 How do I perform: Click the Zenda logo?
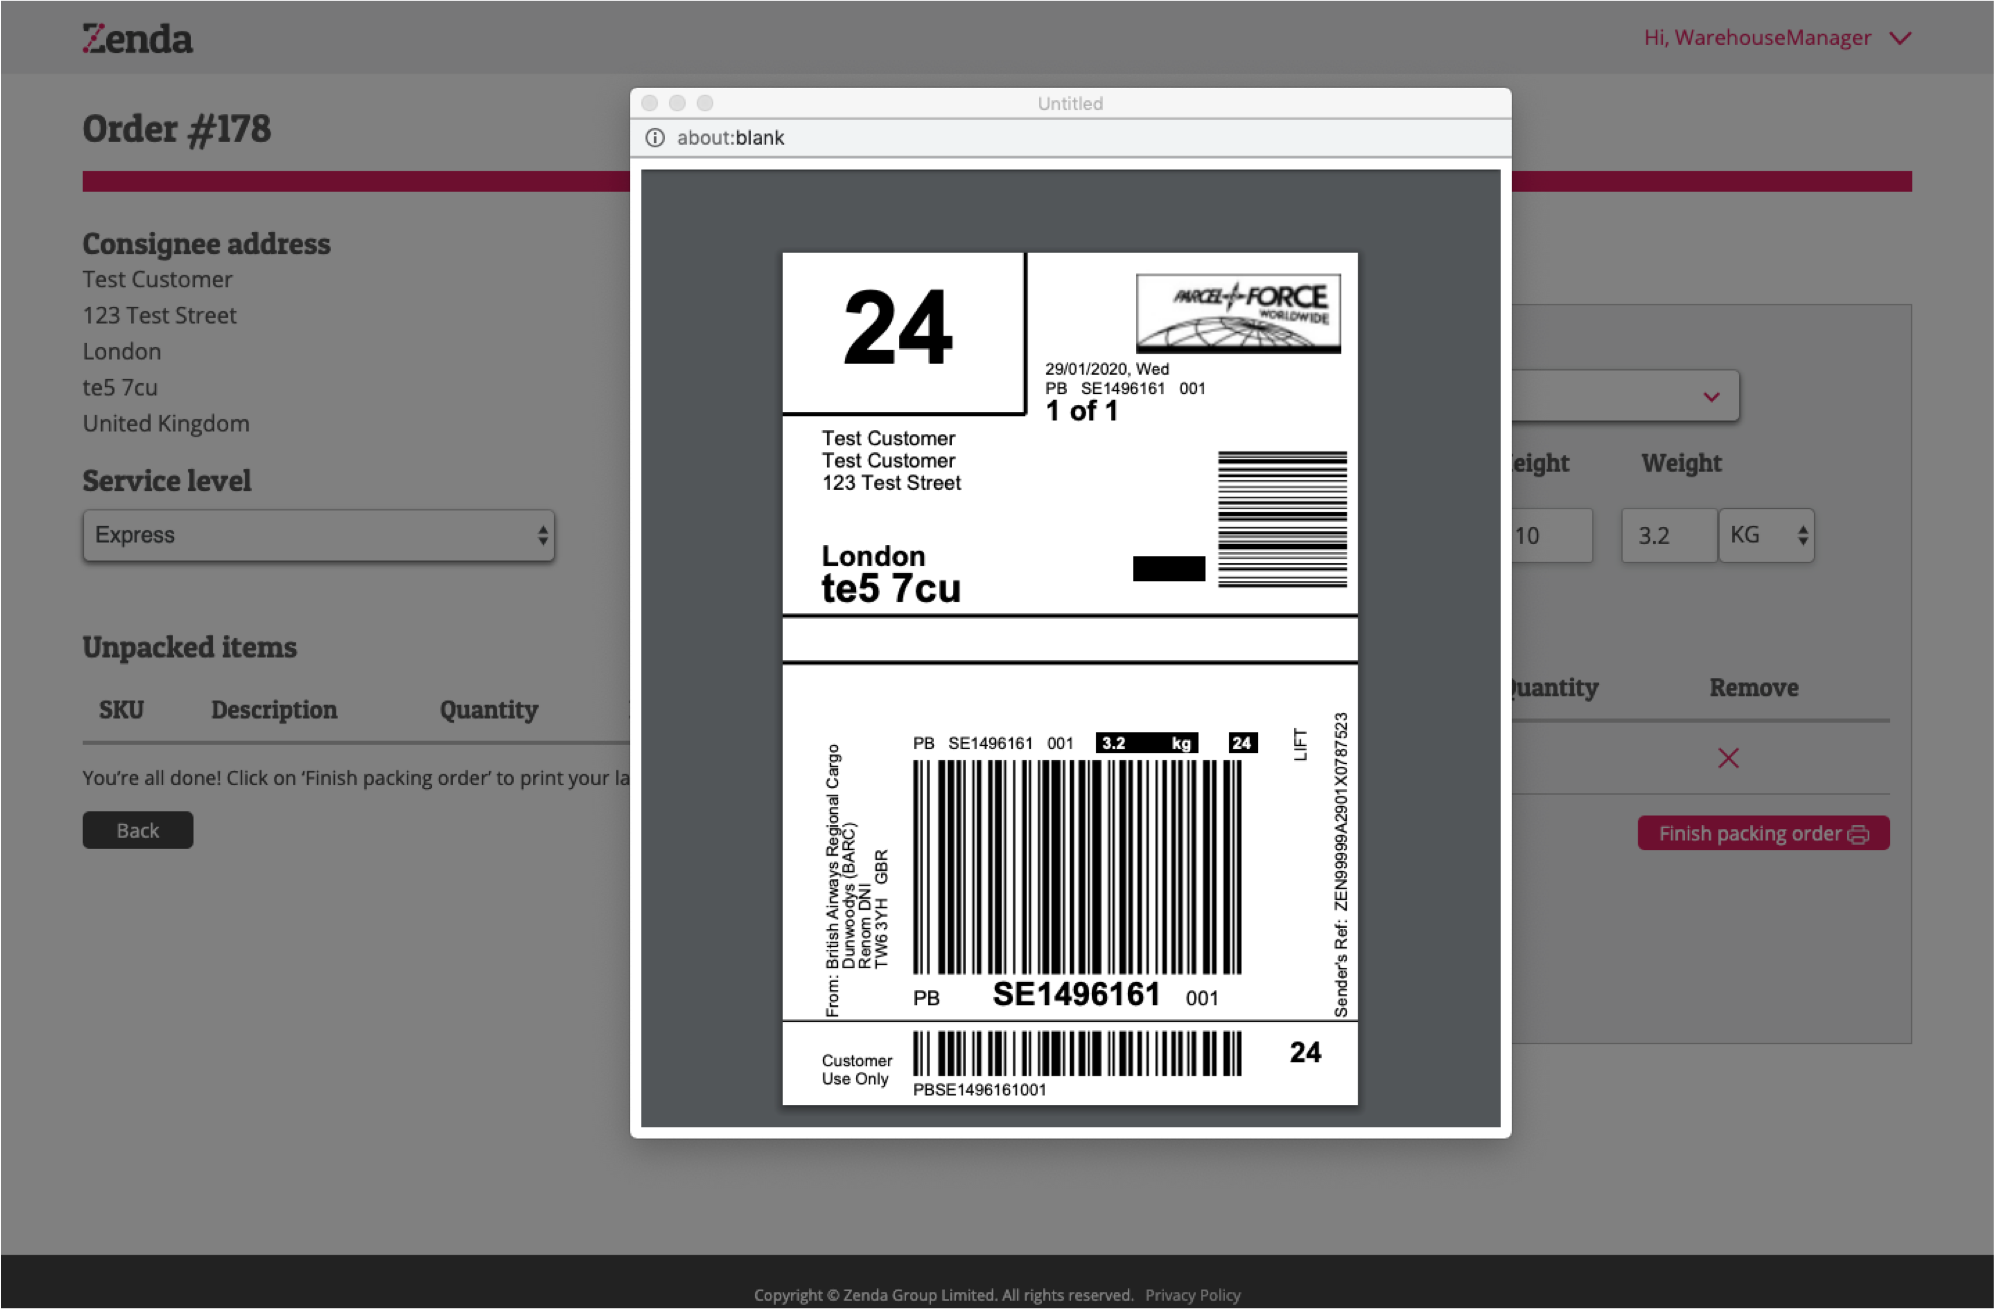137,38
